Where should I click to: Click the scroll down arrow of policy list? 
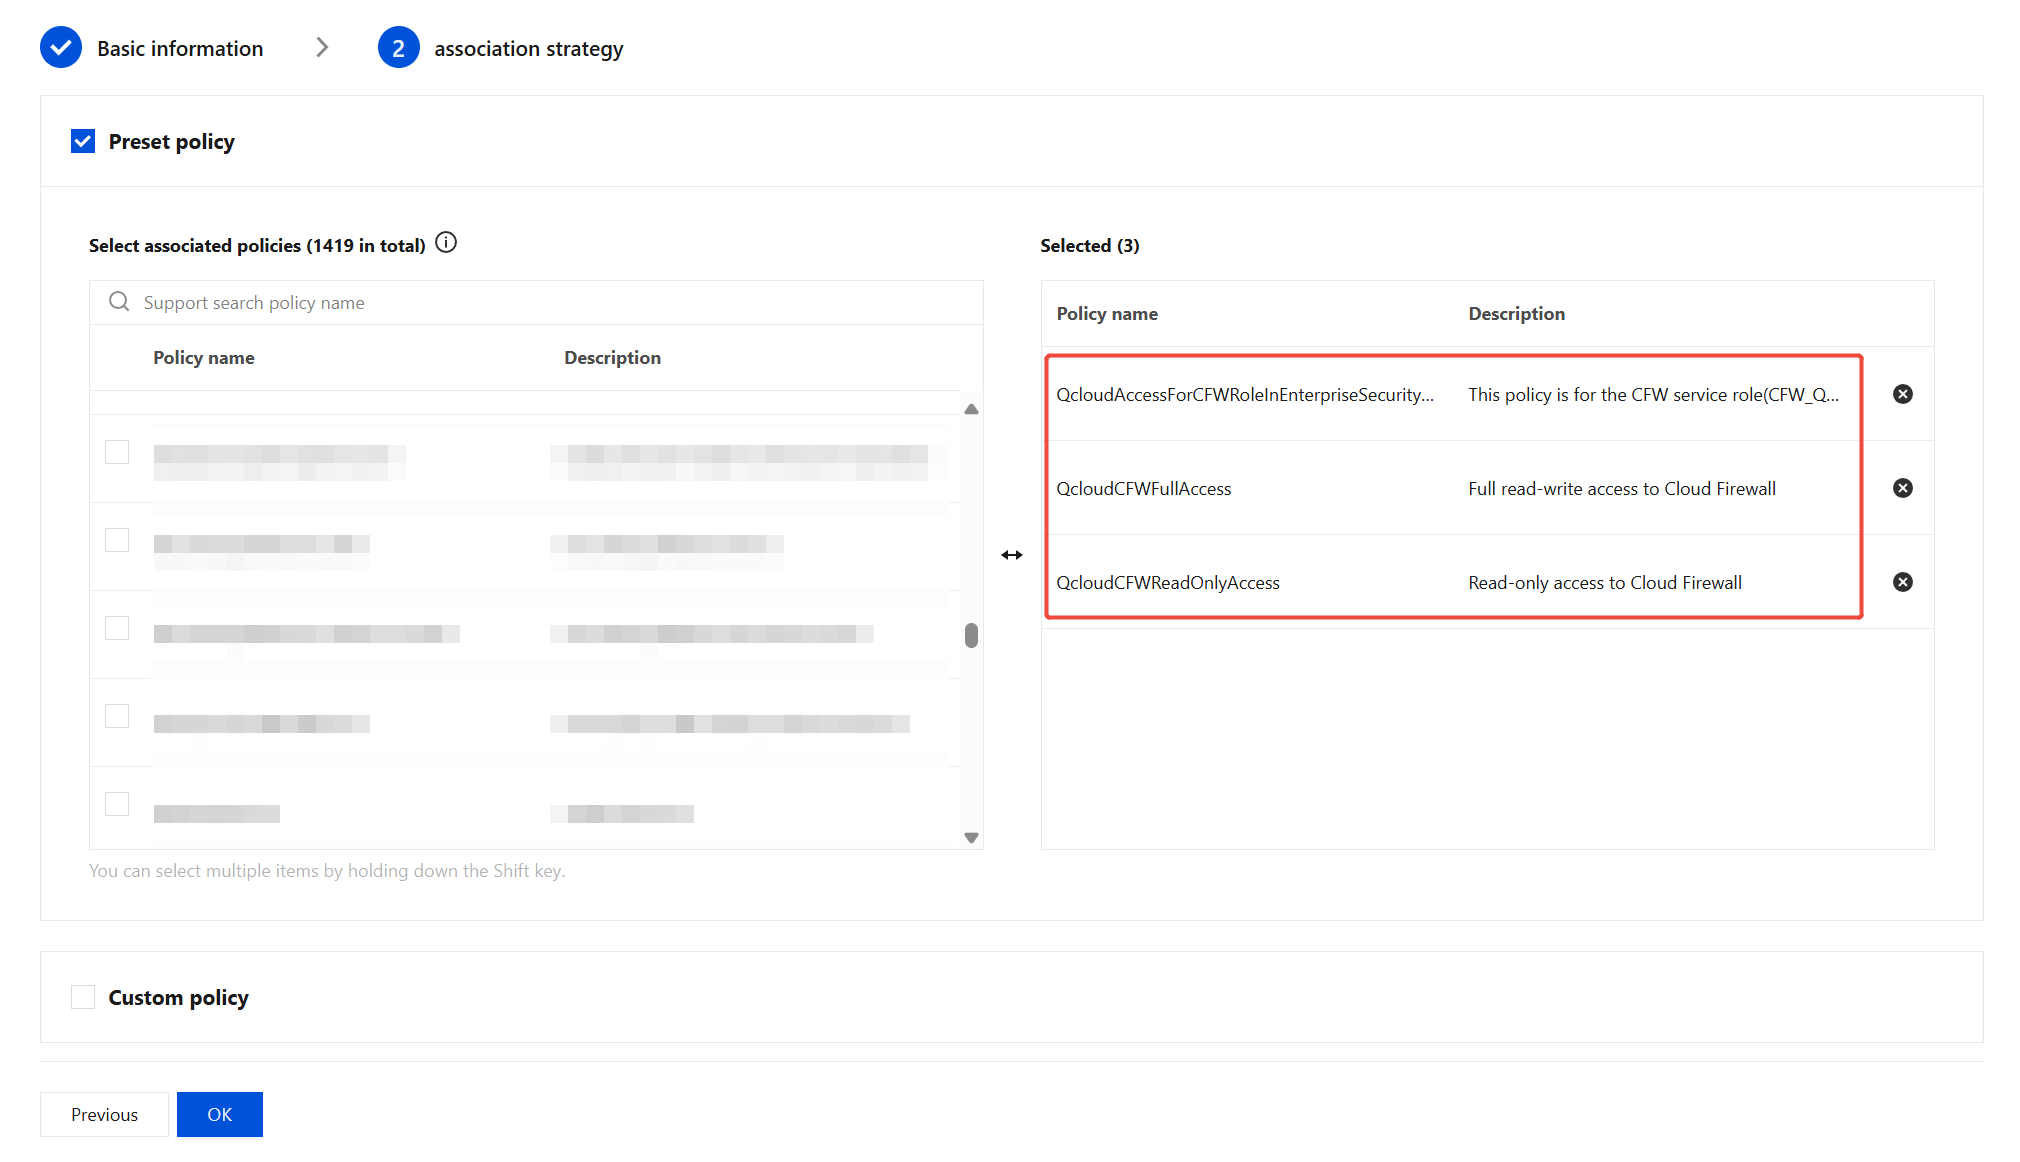[971, 838]
